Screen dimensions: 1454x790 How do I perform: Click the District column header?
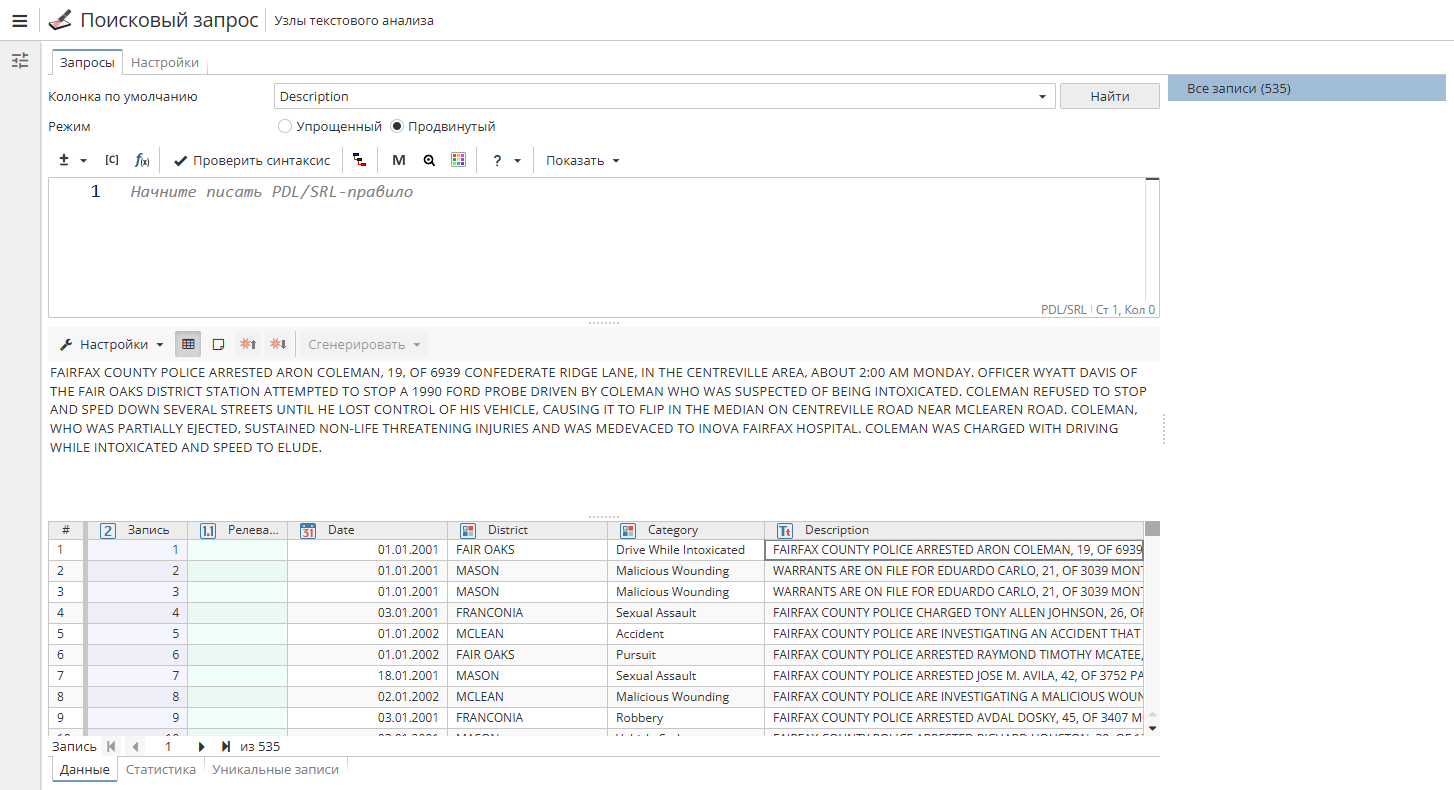528,530
